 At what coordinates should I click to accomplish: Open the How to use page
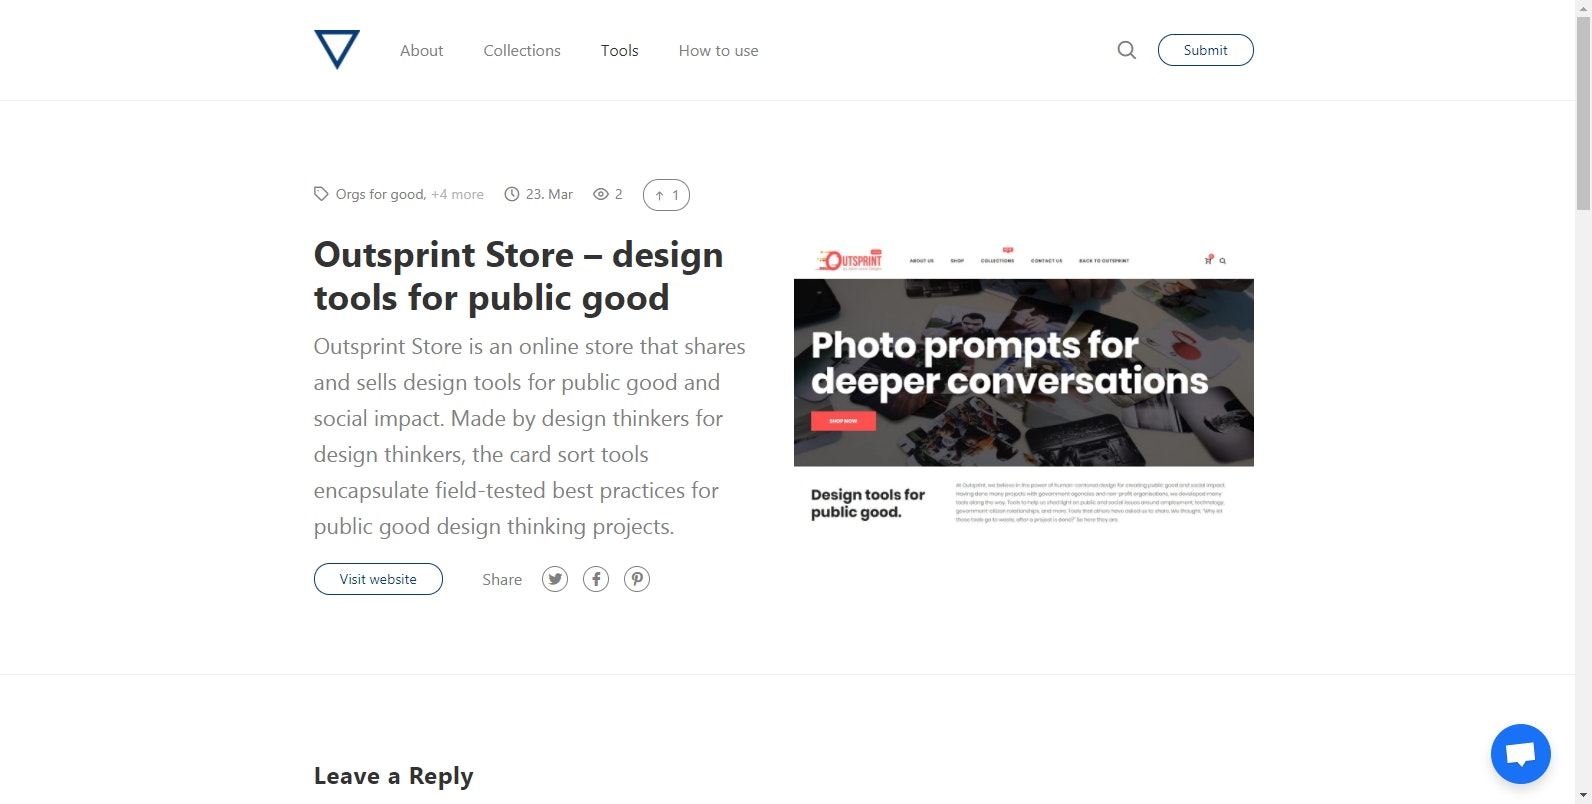[x=718, y=50]
